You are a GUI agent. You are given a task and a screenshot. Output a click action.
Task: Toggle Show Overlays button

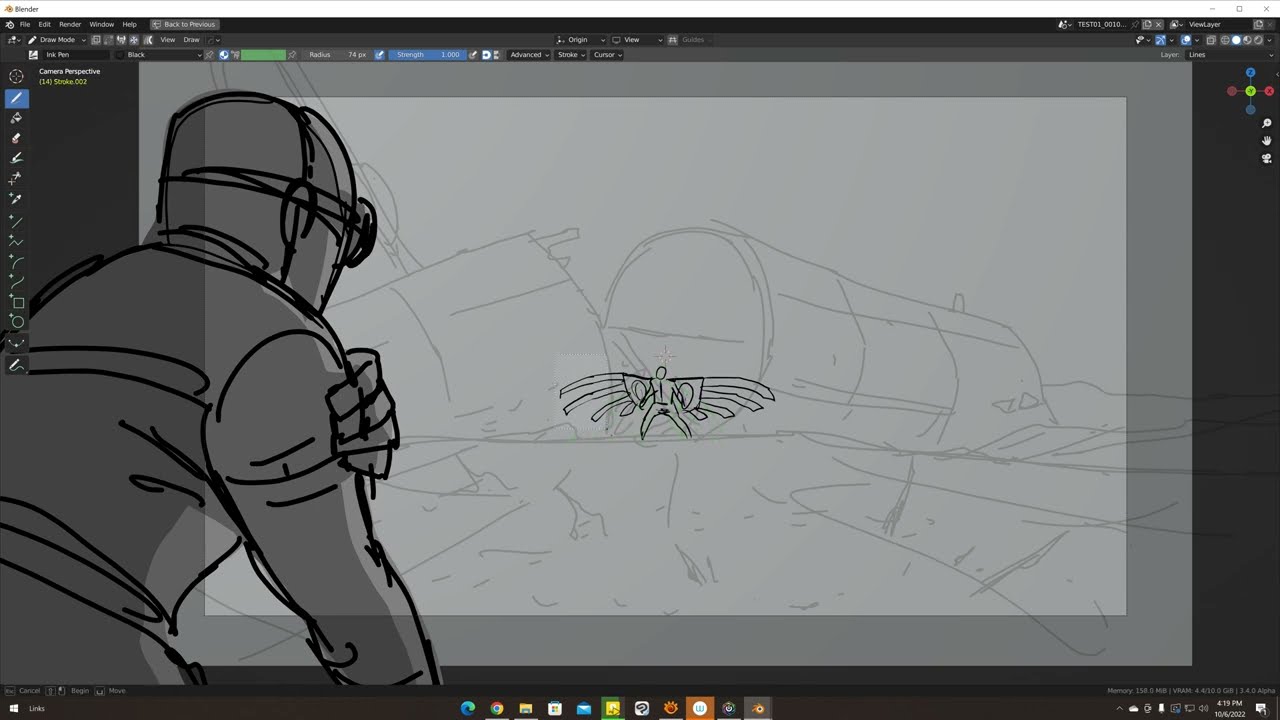pos(1186,40)
